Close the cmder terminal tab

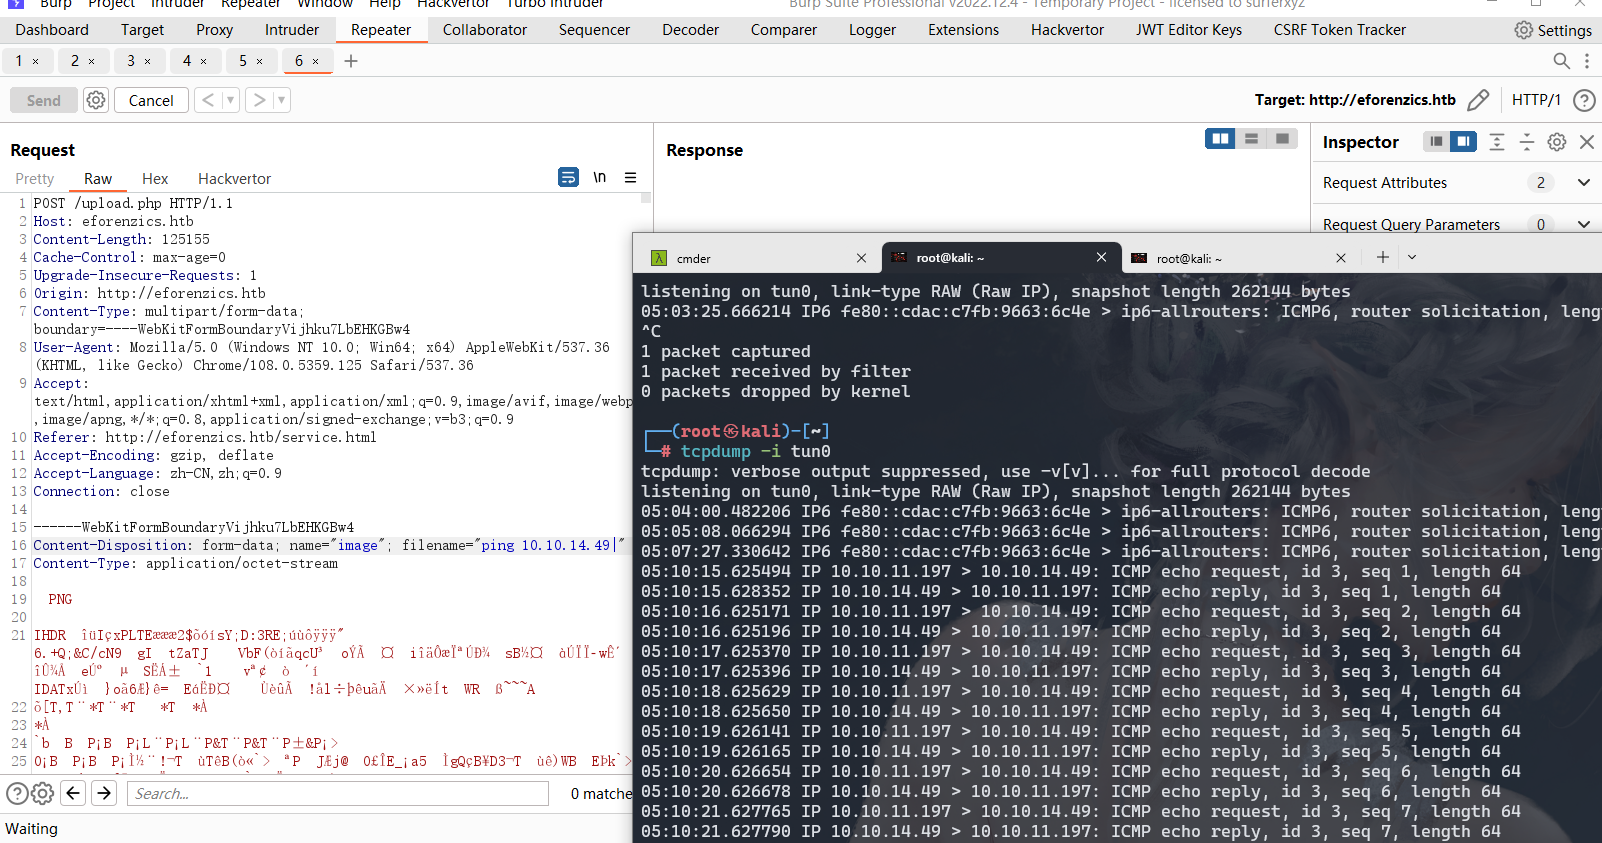tap(861, 258)
